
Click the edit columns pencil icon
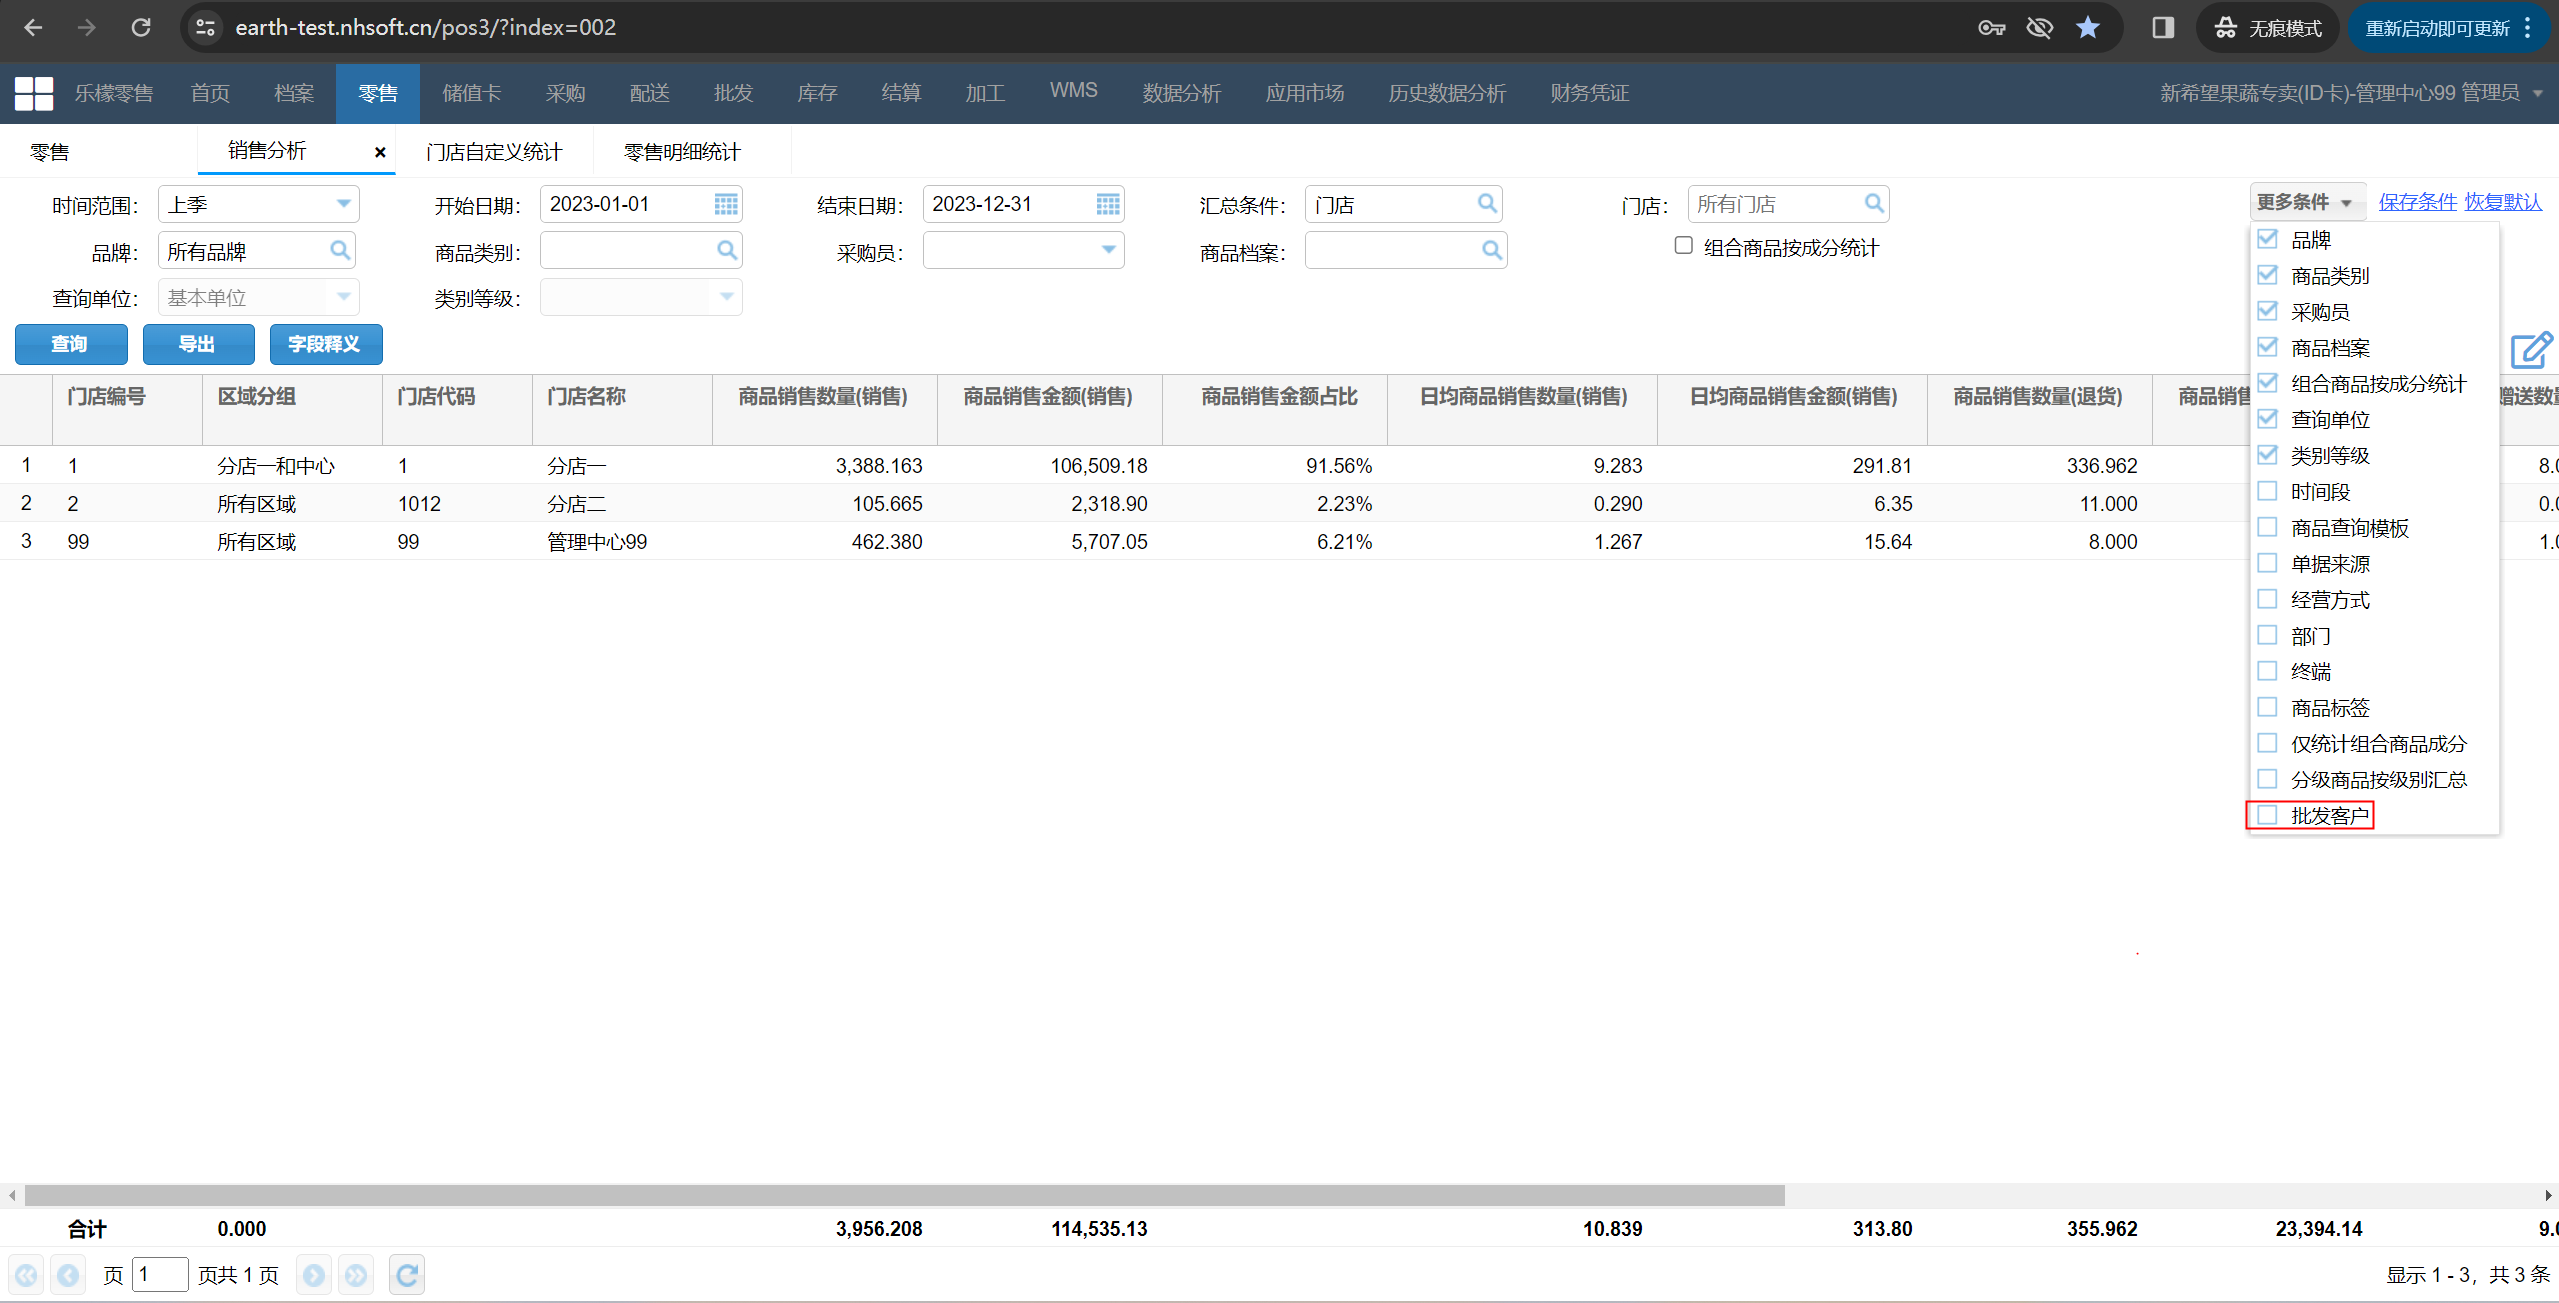click(x=2531, y=350)
